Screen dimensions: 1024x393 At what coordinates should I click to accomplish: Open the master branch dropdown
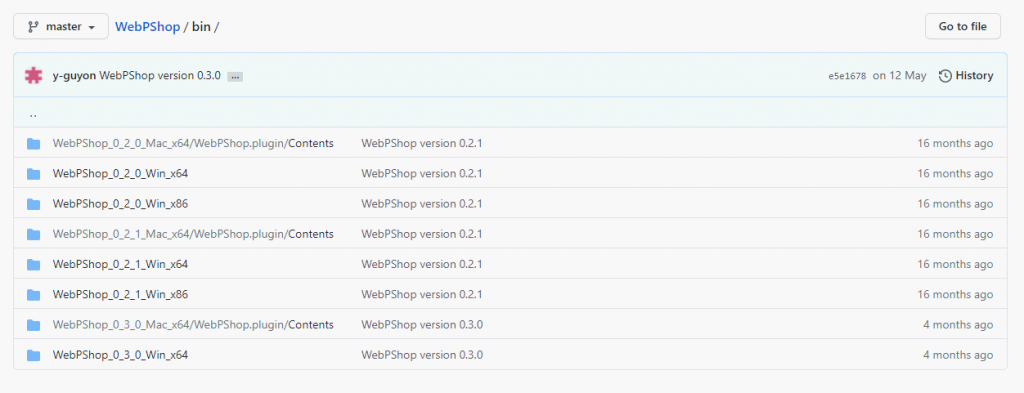61,27
